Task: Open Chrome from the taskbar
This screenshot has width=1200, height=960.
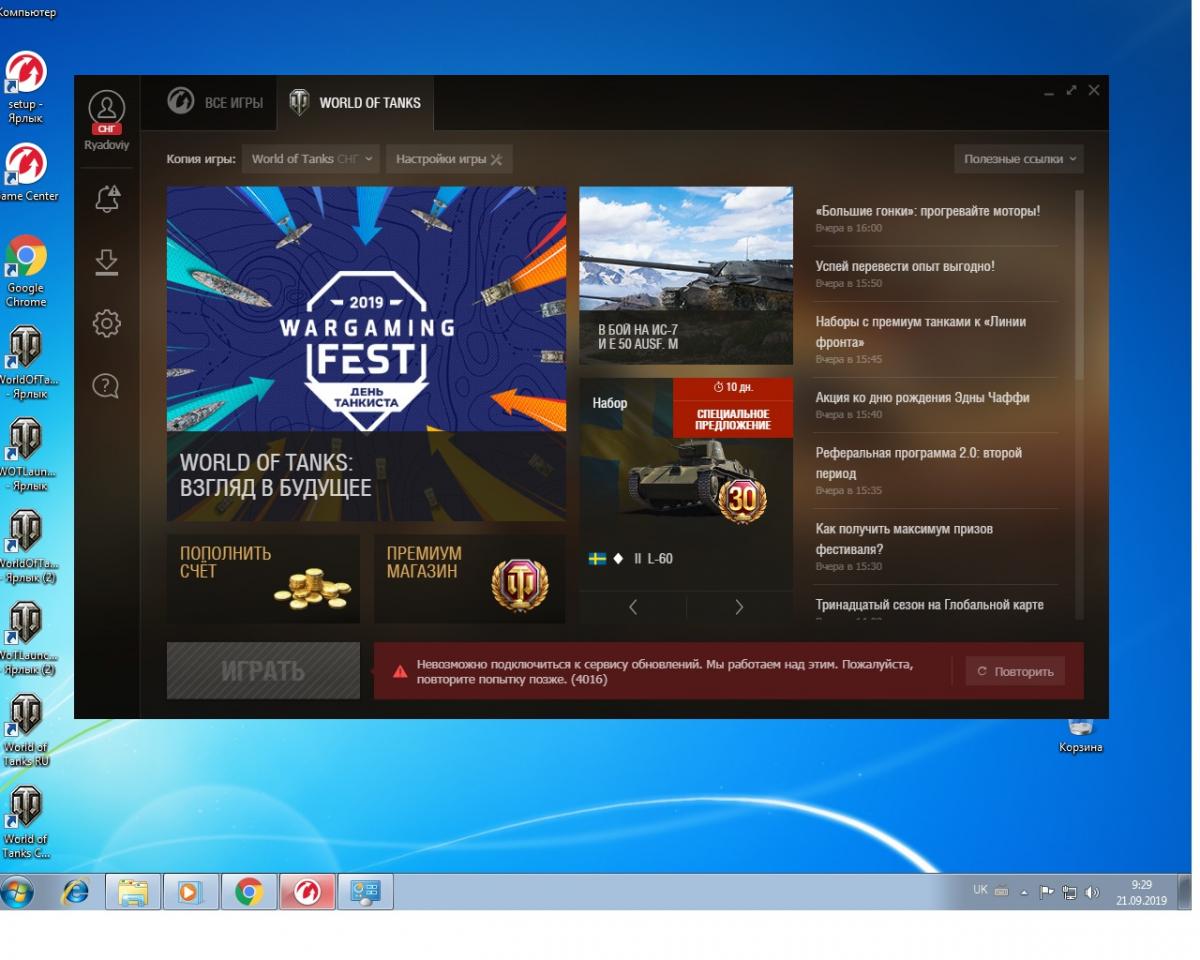Action: pyautogui.click(x=249, y=891)
